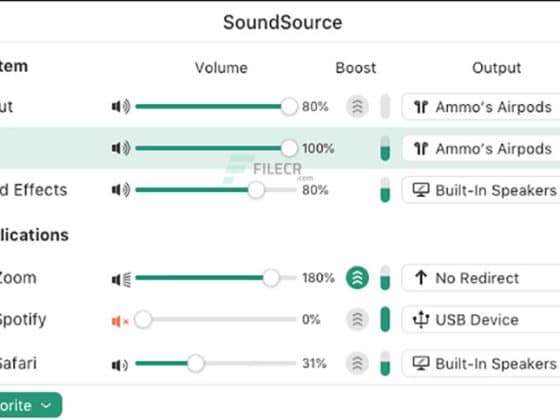Select the Safari application row label

(x=18, y=364)
